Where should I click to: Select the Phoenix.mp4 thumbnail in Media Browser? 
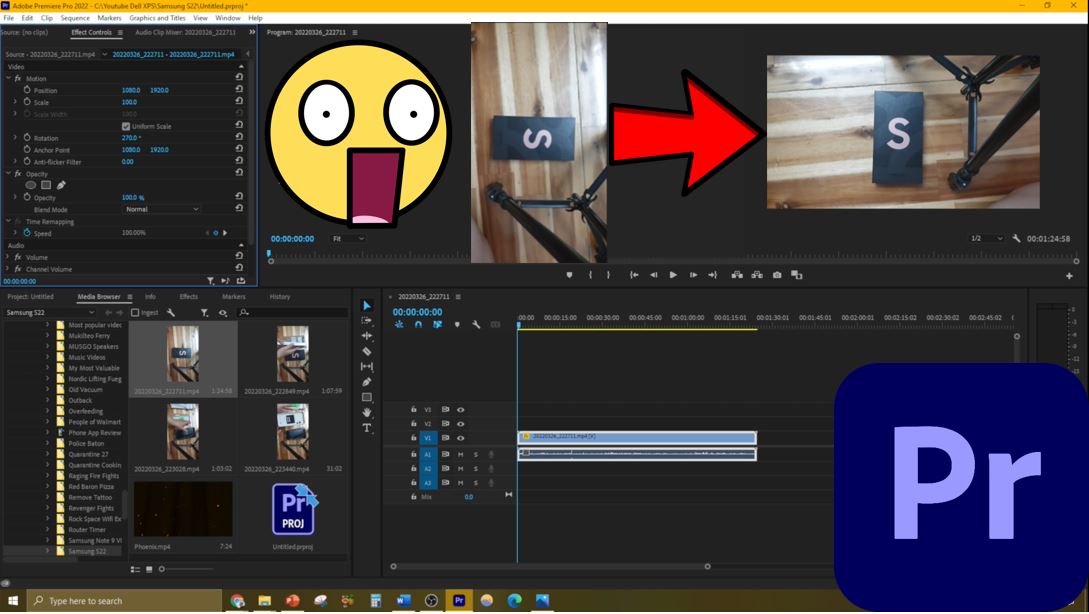[183, 508]
